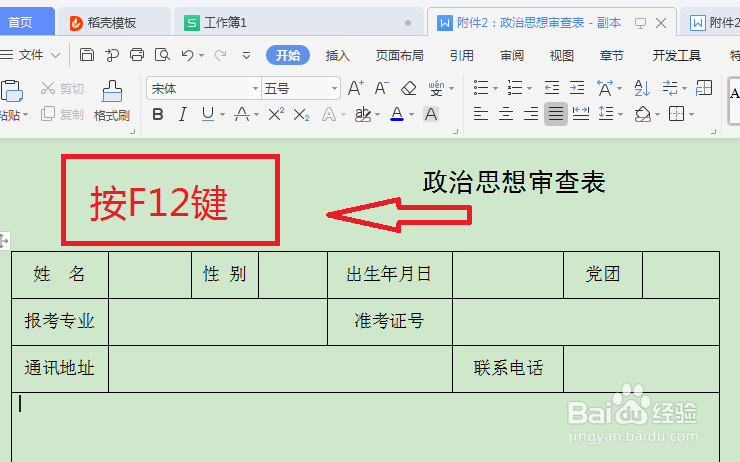The image size is (740, 462).
Task: Click the decrease indent icon
Action: tap(552, 88)
